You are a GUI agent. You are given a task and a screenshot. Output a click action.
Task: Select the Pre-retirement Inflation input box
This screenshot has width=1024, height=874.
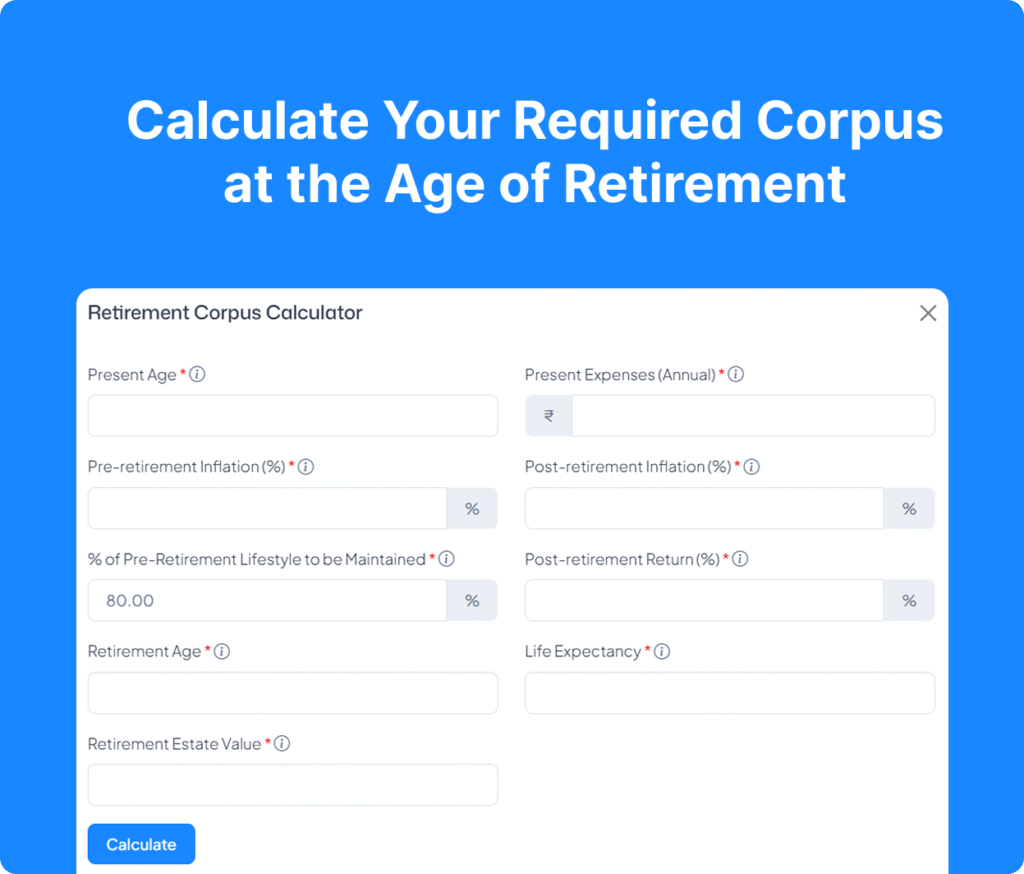pos(267,508)
